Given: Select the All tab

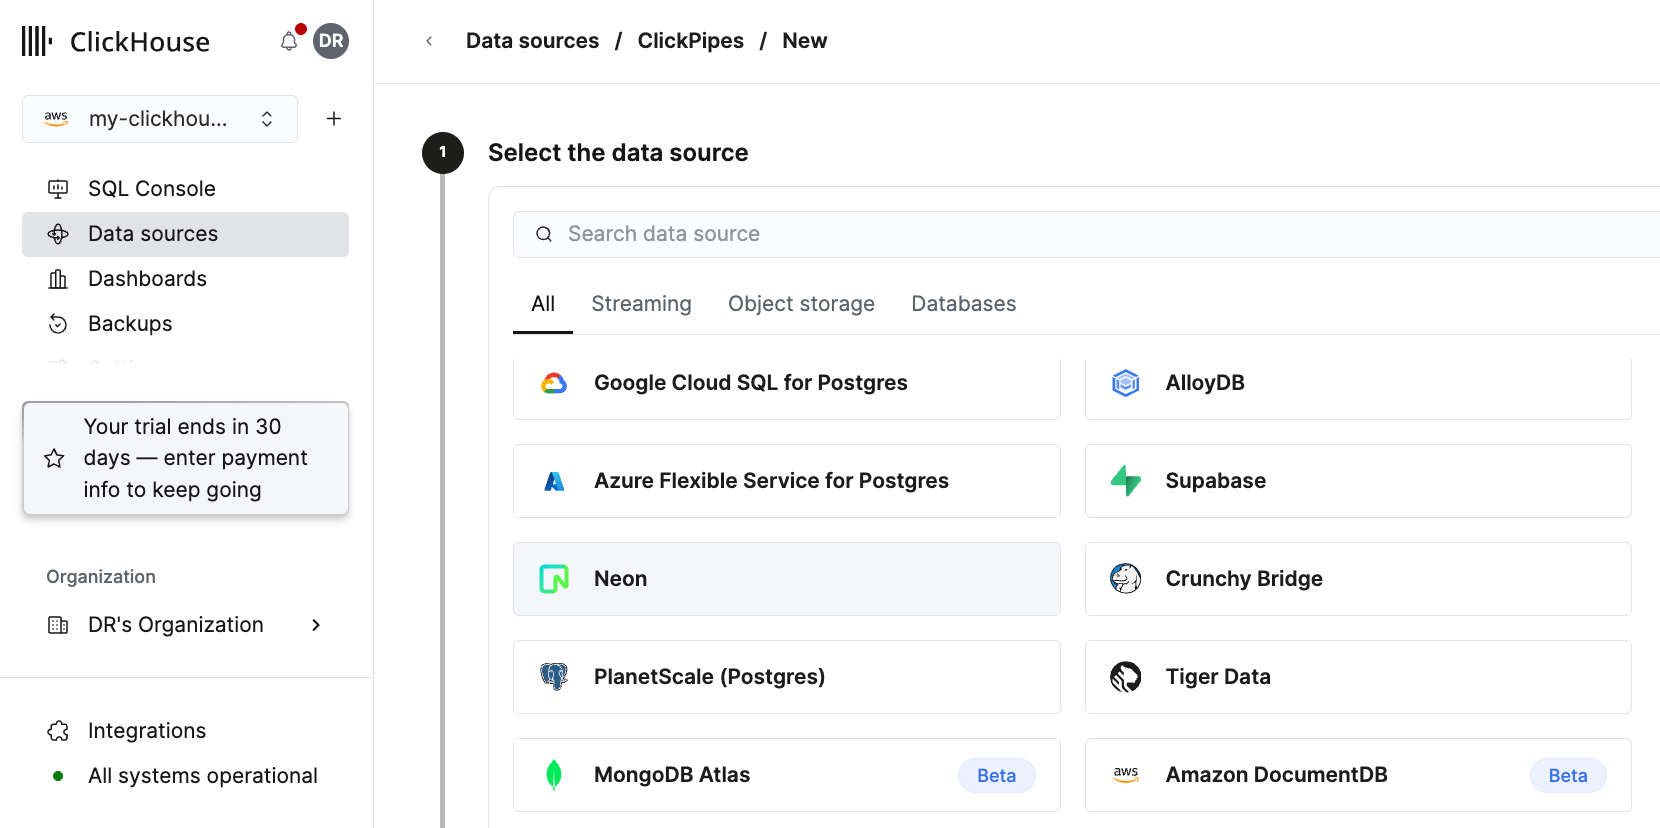Looking at the screenshot, I should pos(543,304).
